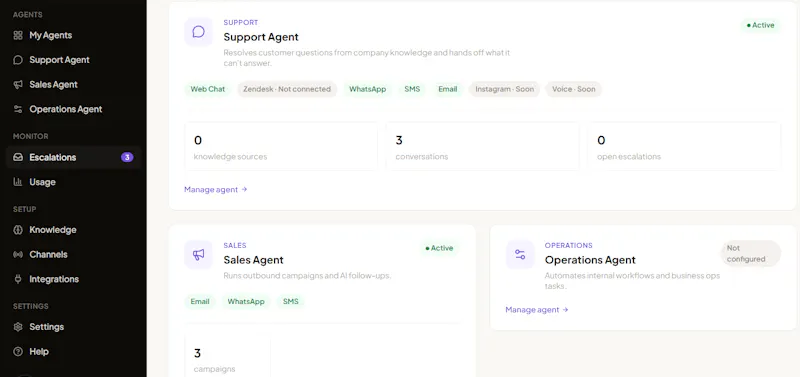
Task: Click the Operations Agent sliders sidebar icon
Action: 18,109
